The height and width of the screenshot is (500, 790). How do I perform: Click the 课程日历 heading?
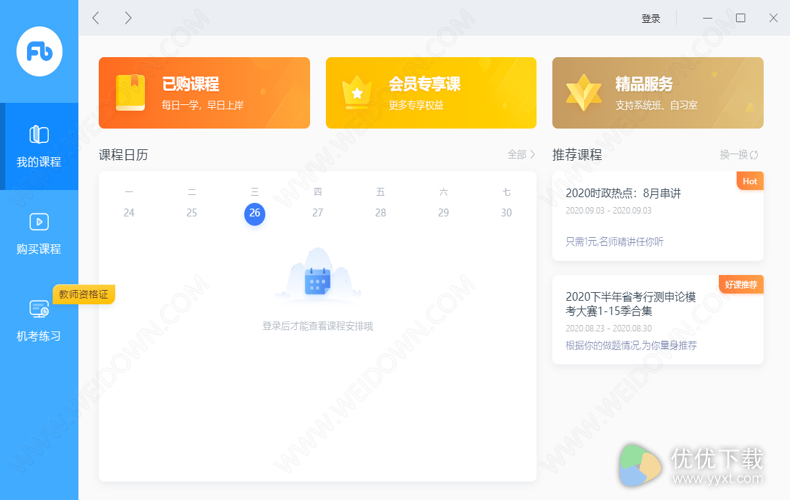(123, 155)
